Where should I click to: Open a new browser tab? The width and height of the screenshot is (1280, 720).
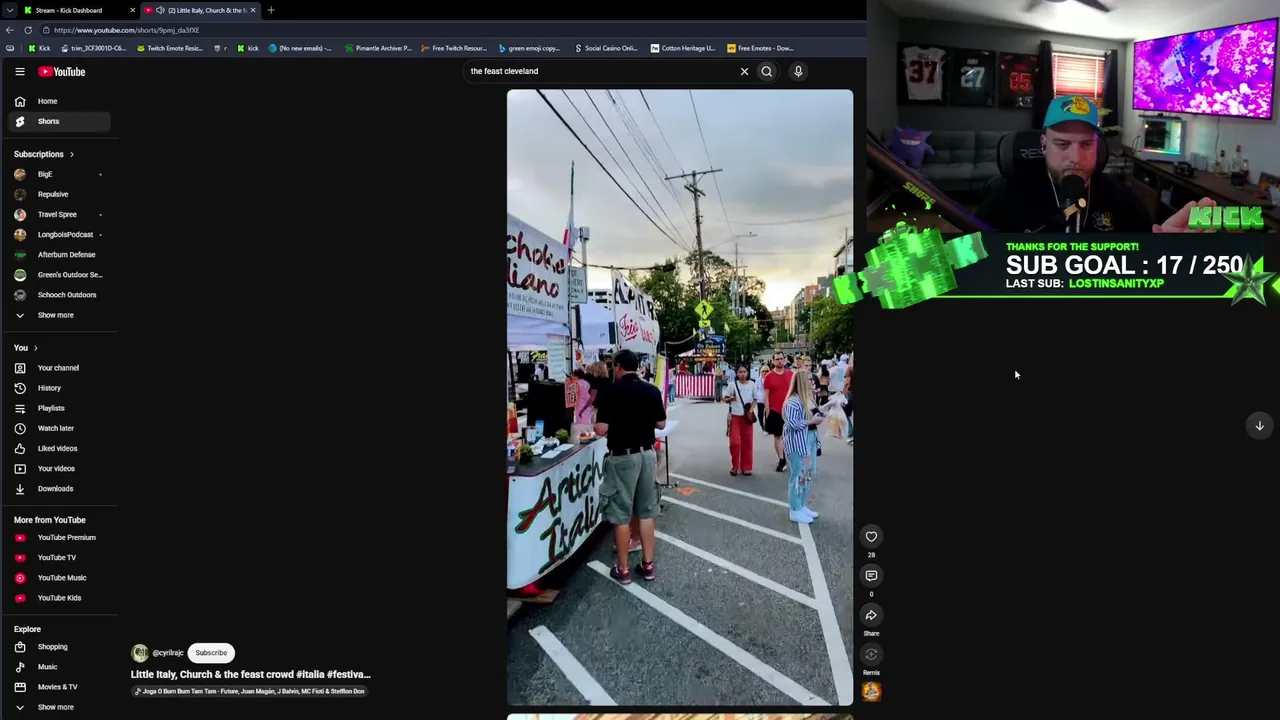coord(271,10)
